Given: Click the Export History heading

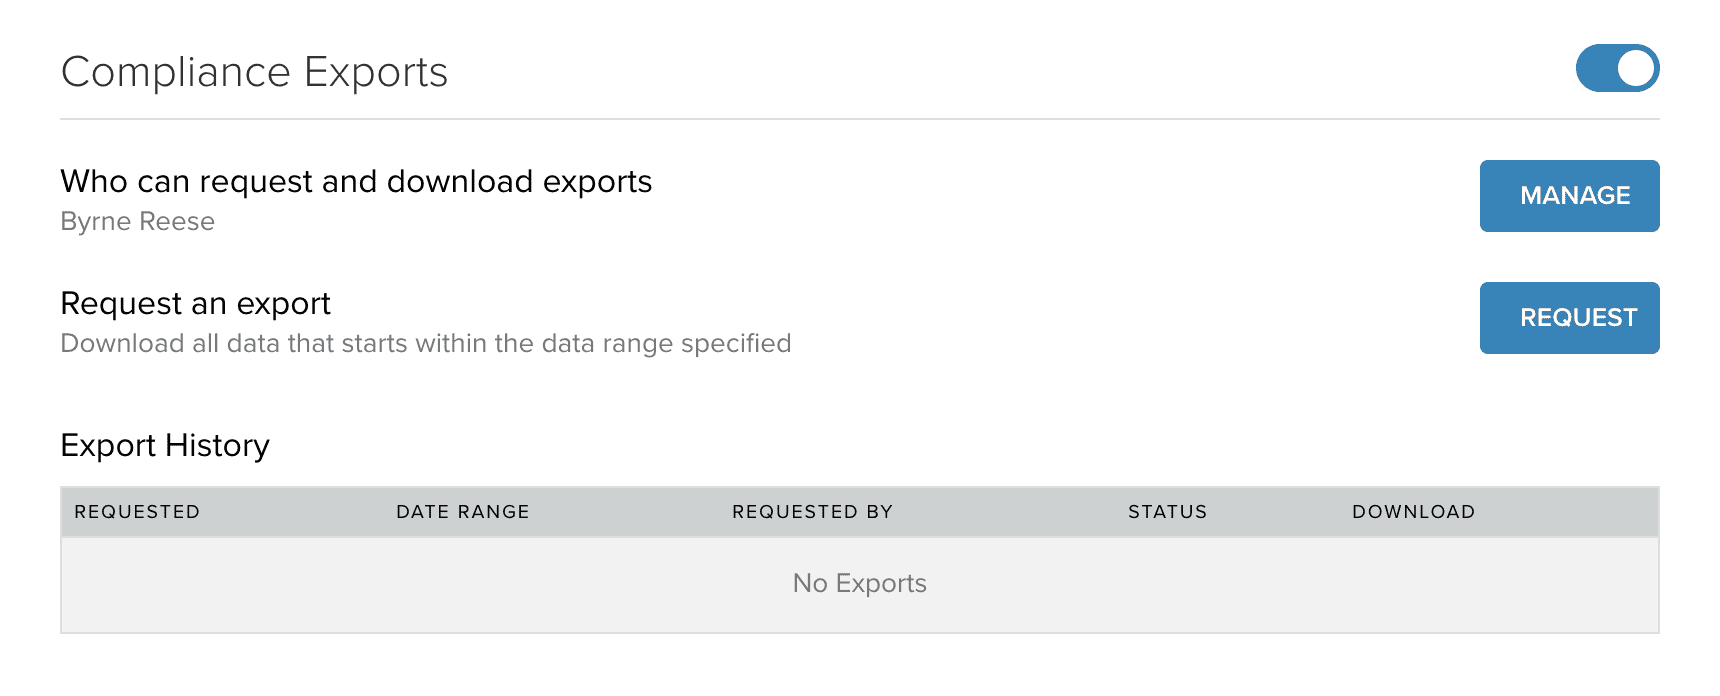Looking at the screenshot, I should (x=165, y=446).
